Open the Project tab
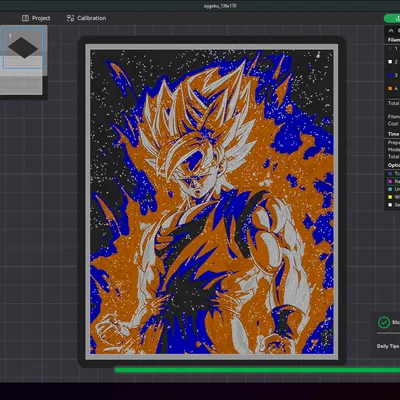The image size is (400, 400). 36,18
